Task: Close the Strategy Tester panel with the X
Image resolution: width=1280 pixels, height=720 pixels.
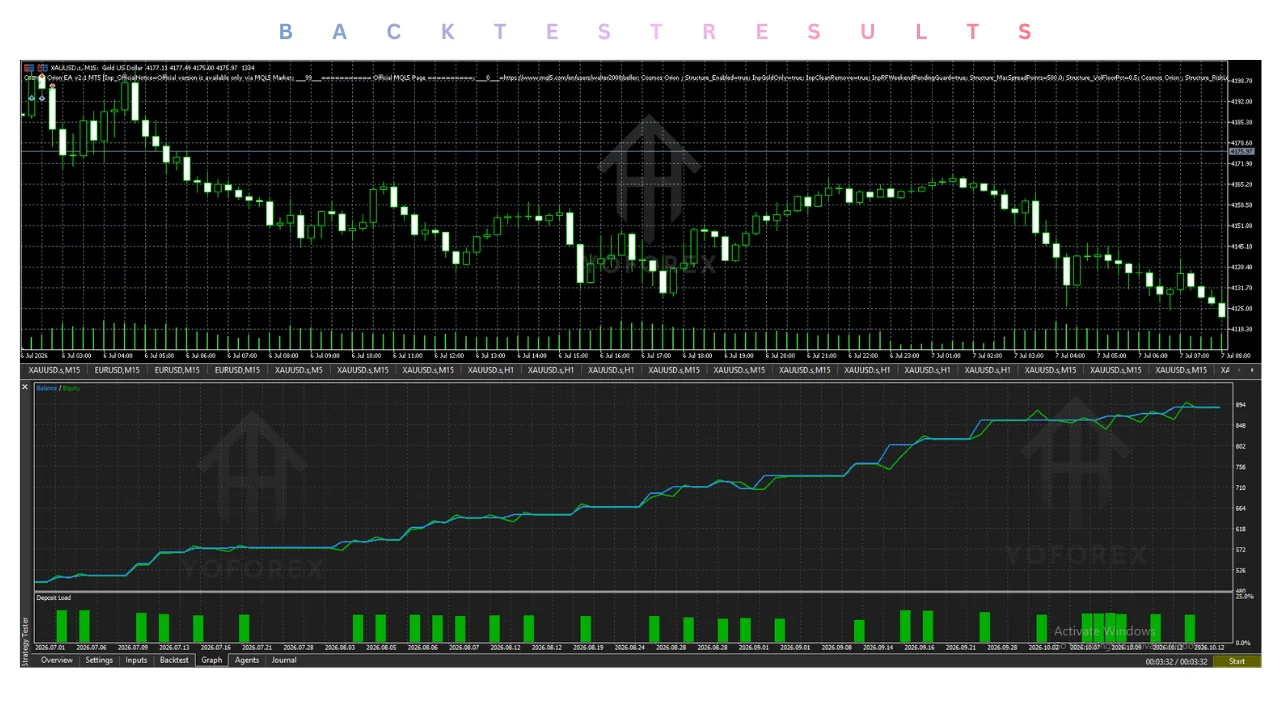Action: 26,387
